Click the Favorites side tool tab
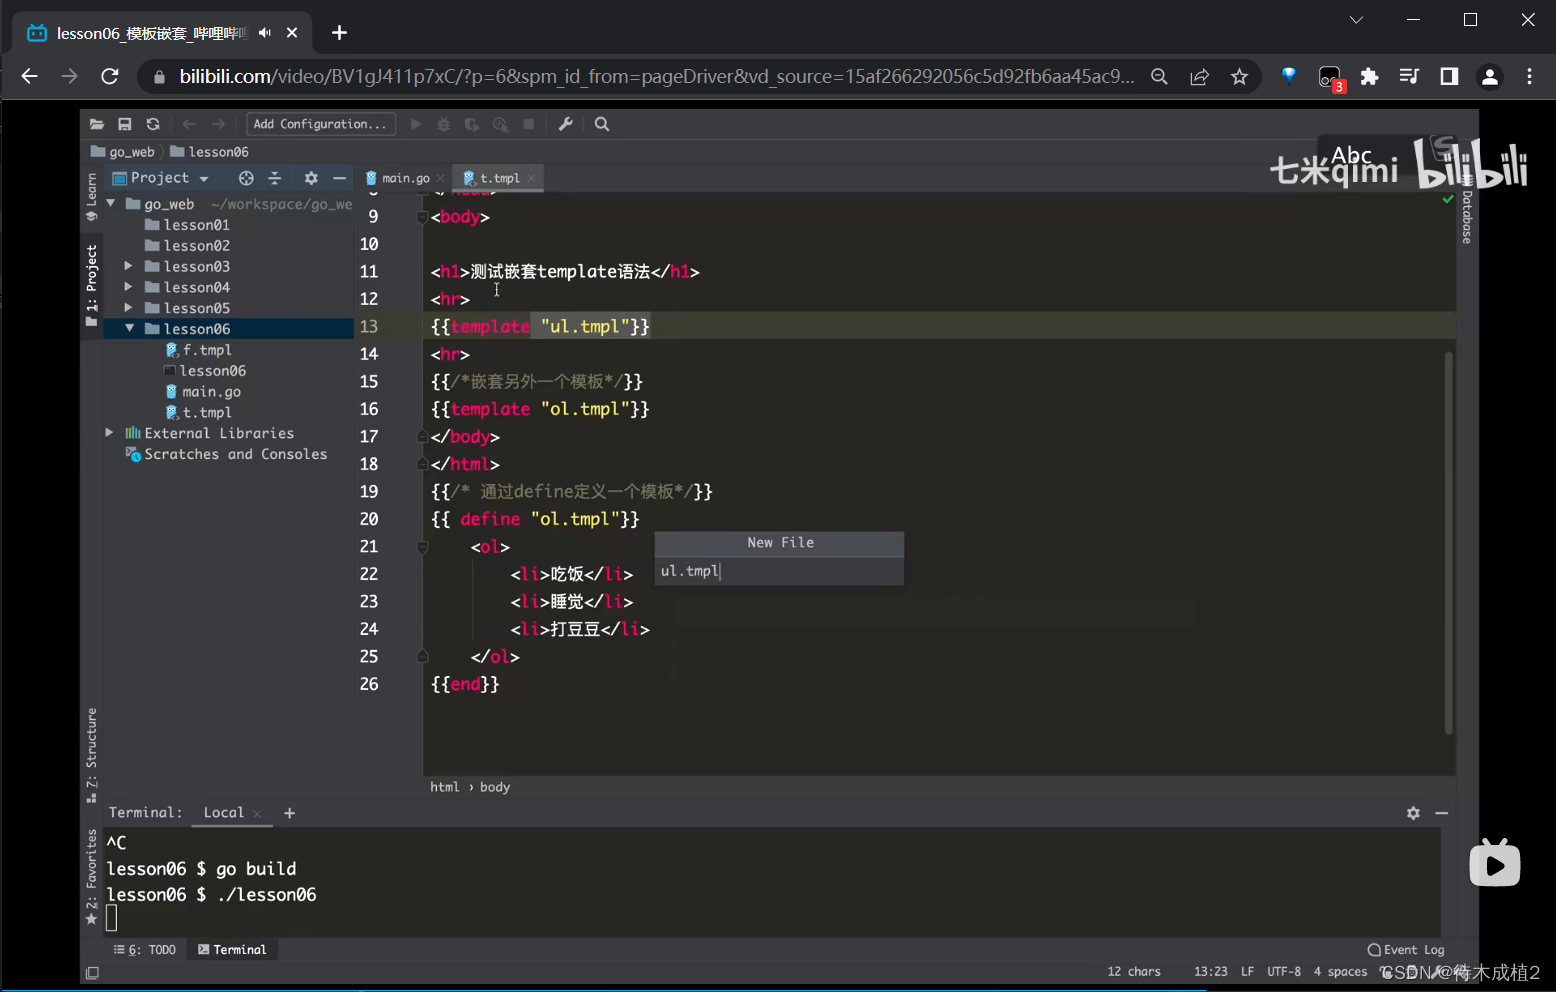 [x=92, y=878]
